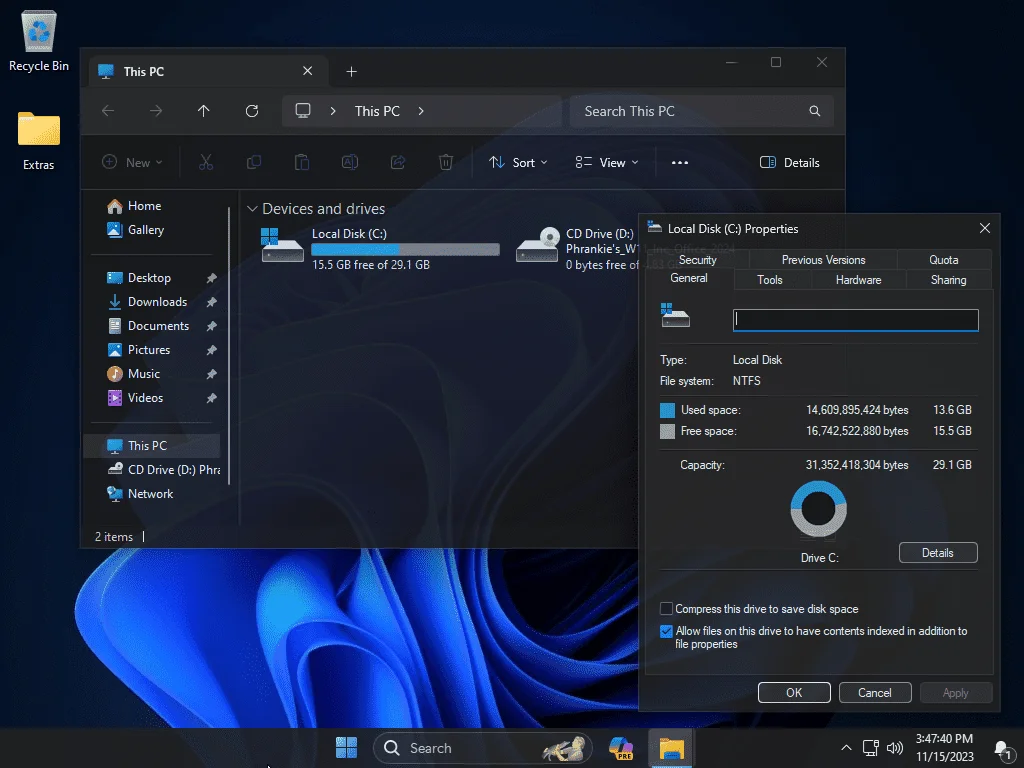Collapse the Devices and drives group
Image resolution: width=1024 pixels, height=768 pixels.
coord(252,209)
